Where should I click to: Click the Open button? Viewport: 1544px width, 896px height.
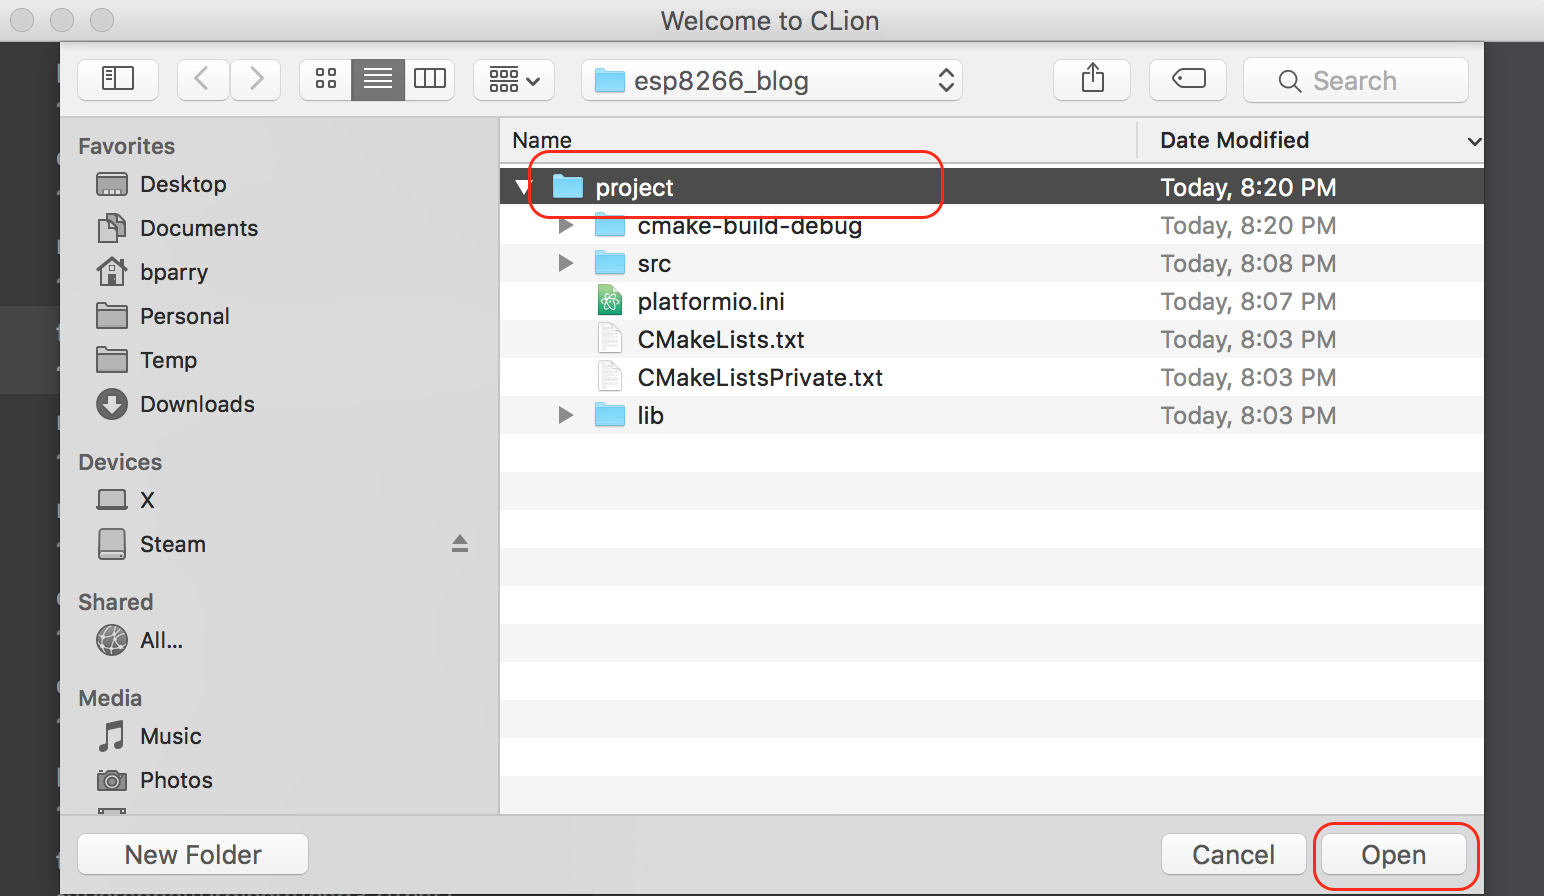pos(1393,855)
